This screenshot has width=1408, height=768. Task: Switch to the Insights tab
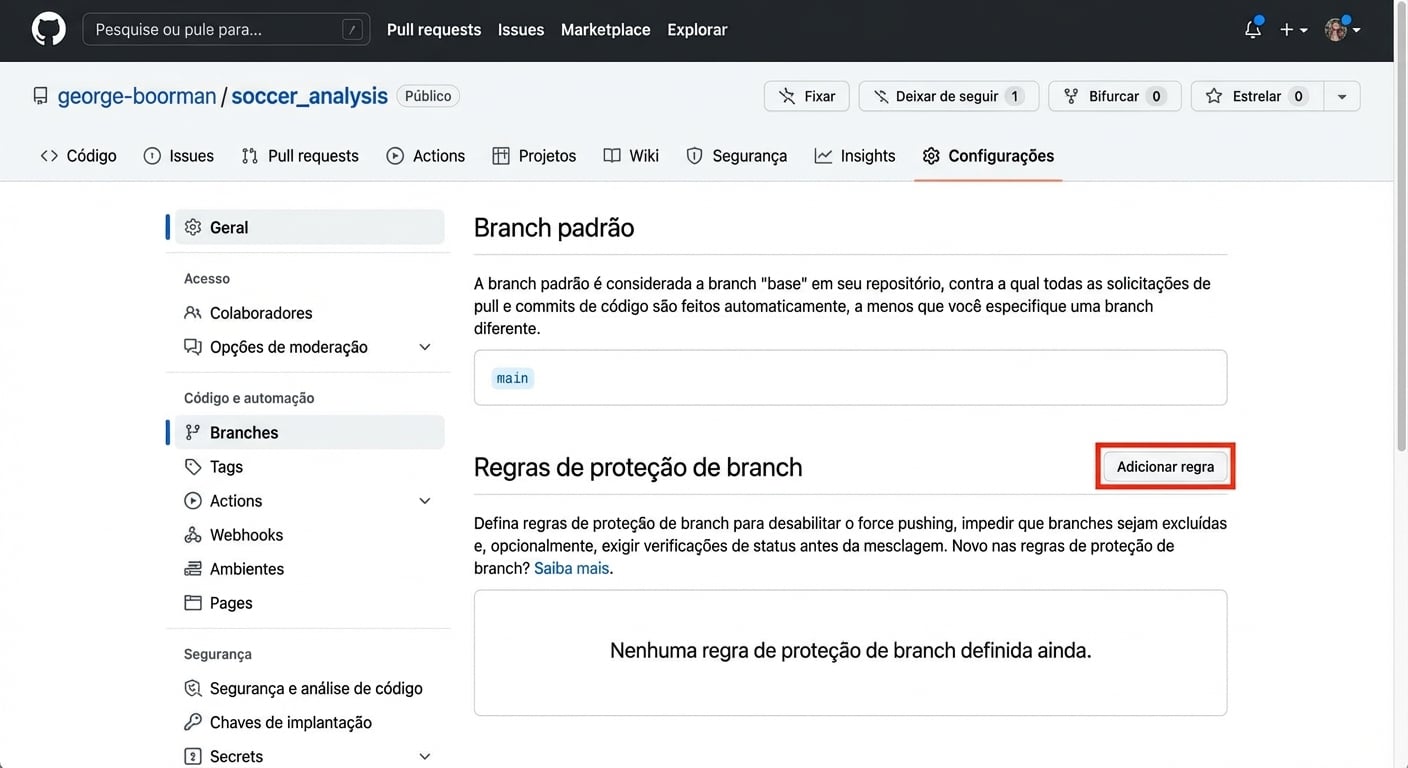pyautogui.click(x=855, y=156)
